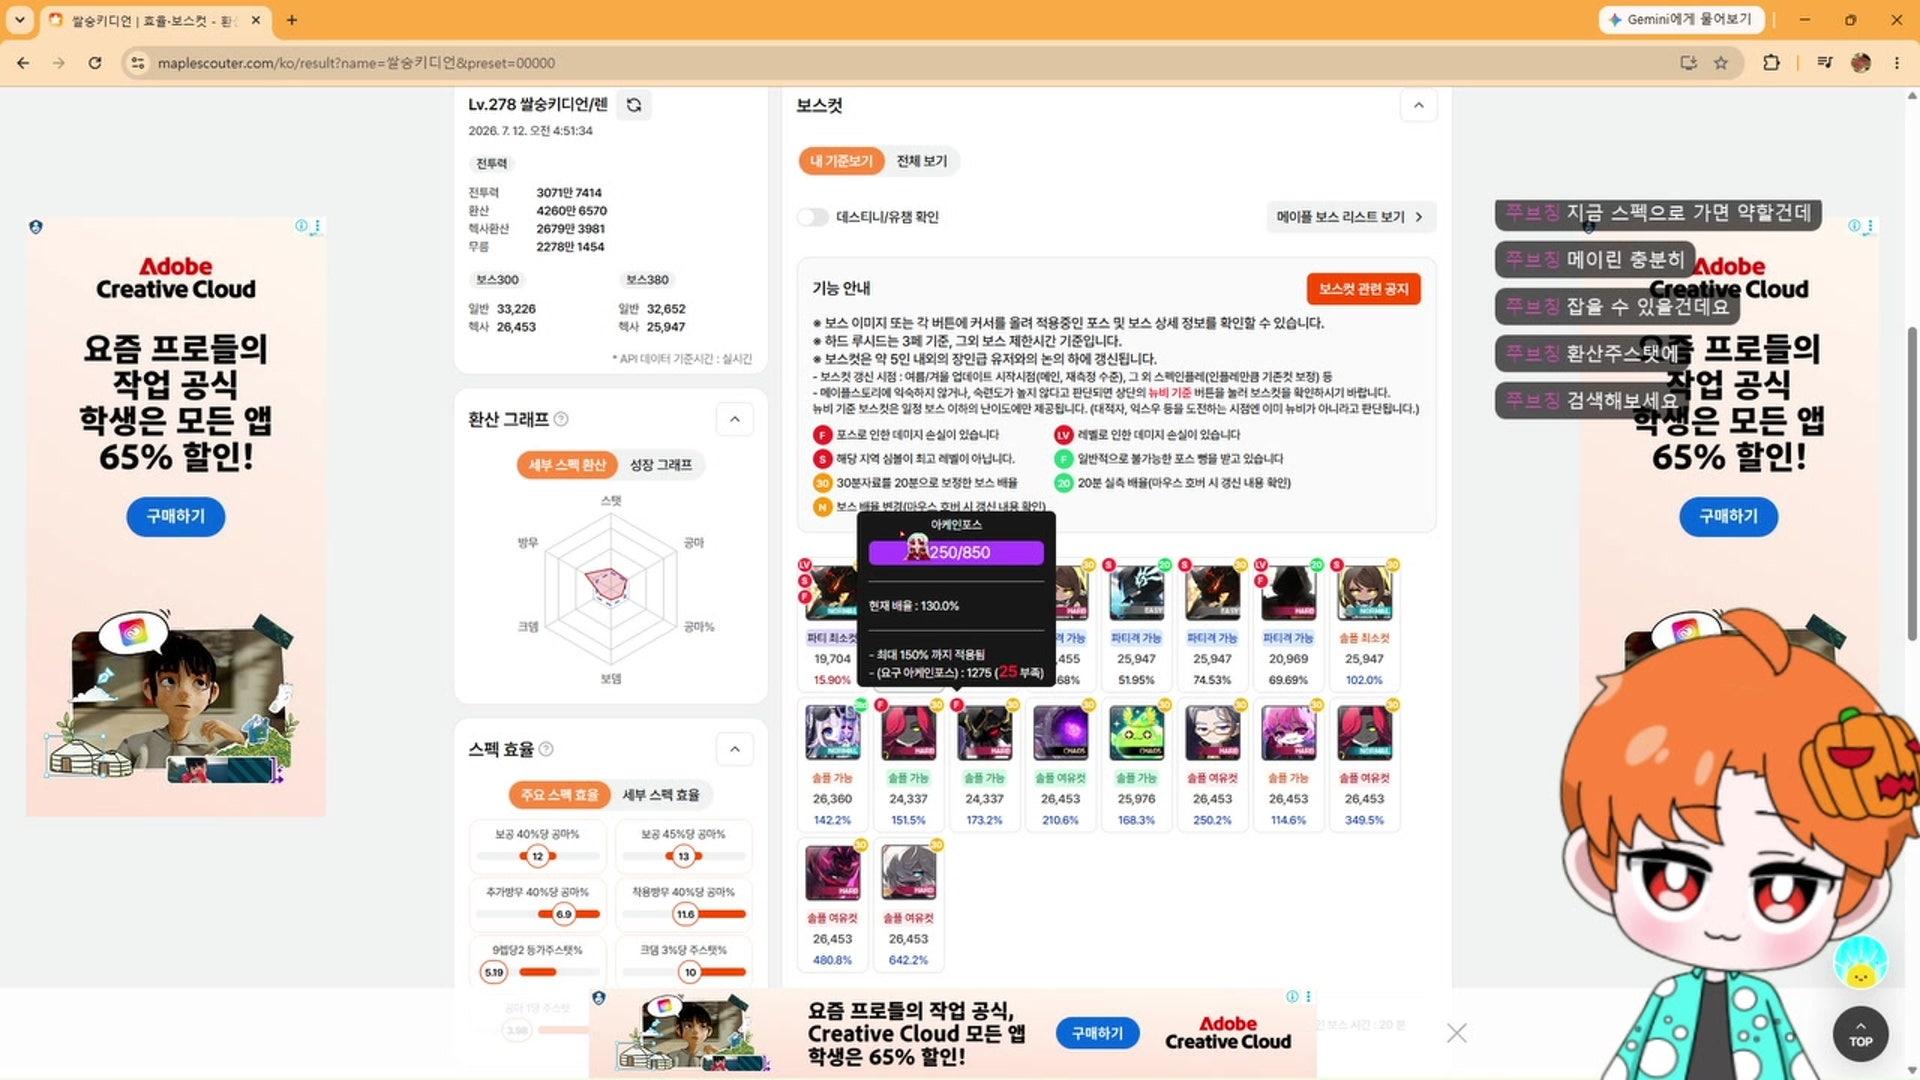This screenshot has width=1920, height=1080.
Task: Click the yellow chick floating icon
Action: 1860,962
